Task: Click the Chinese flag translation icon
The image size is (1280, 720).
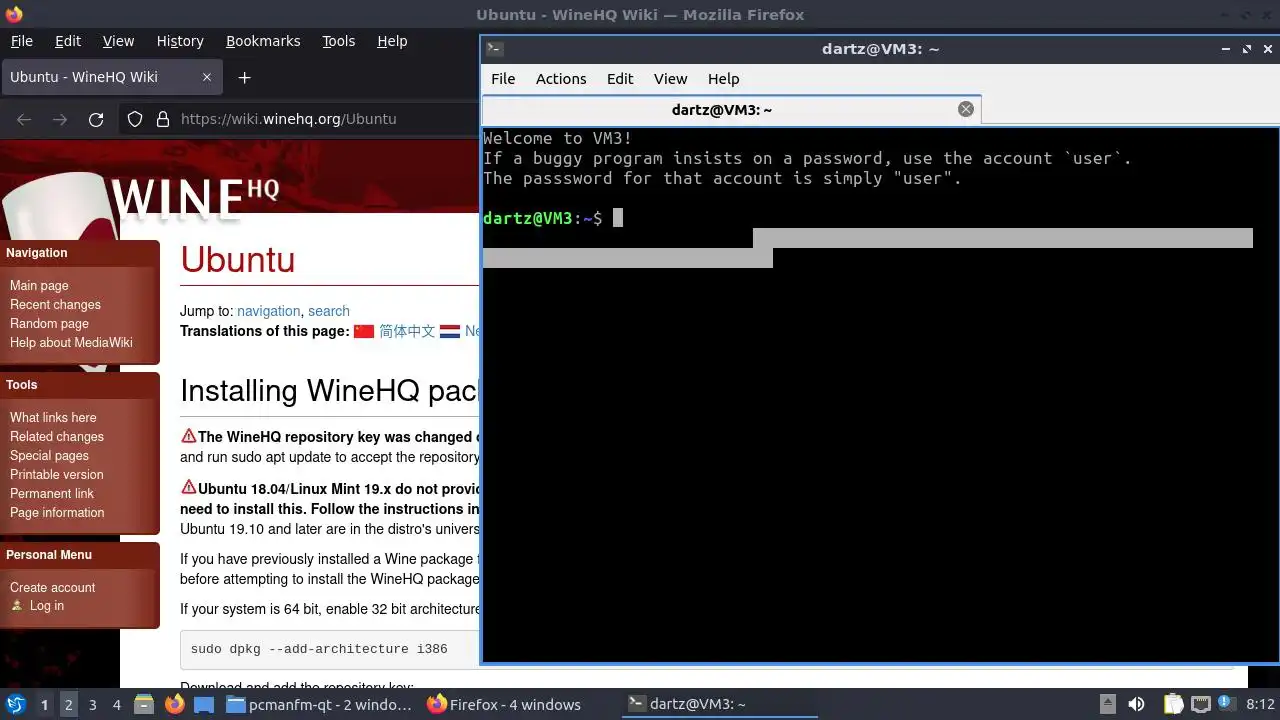Action: 364,331
